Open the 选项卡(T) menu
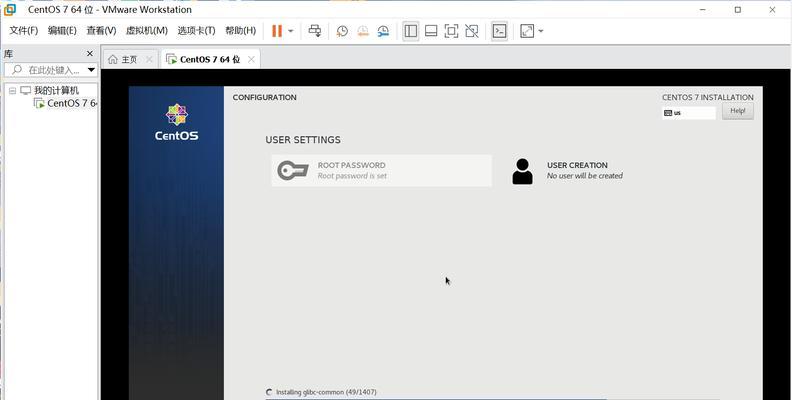The height and width of the screenshot is (400, 792). point(196,31)
